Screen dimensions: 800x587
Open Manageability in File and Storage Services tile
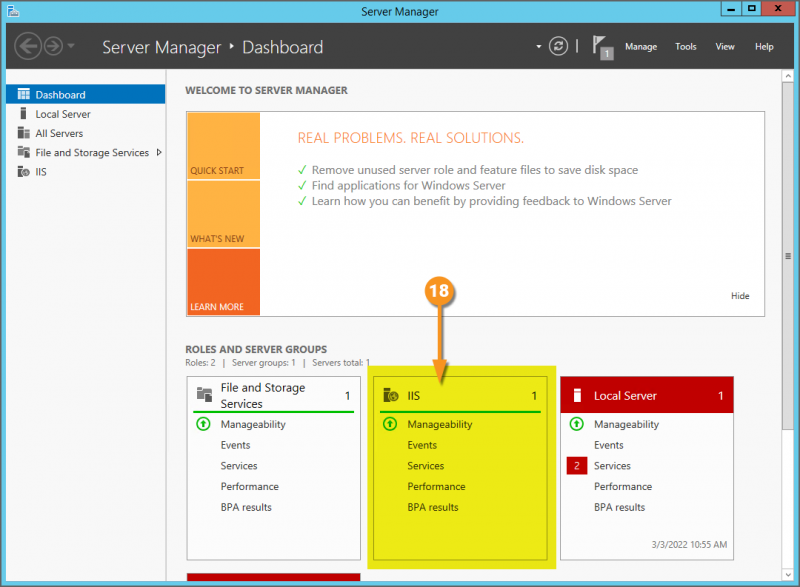253,424
